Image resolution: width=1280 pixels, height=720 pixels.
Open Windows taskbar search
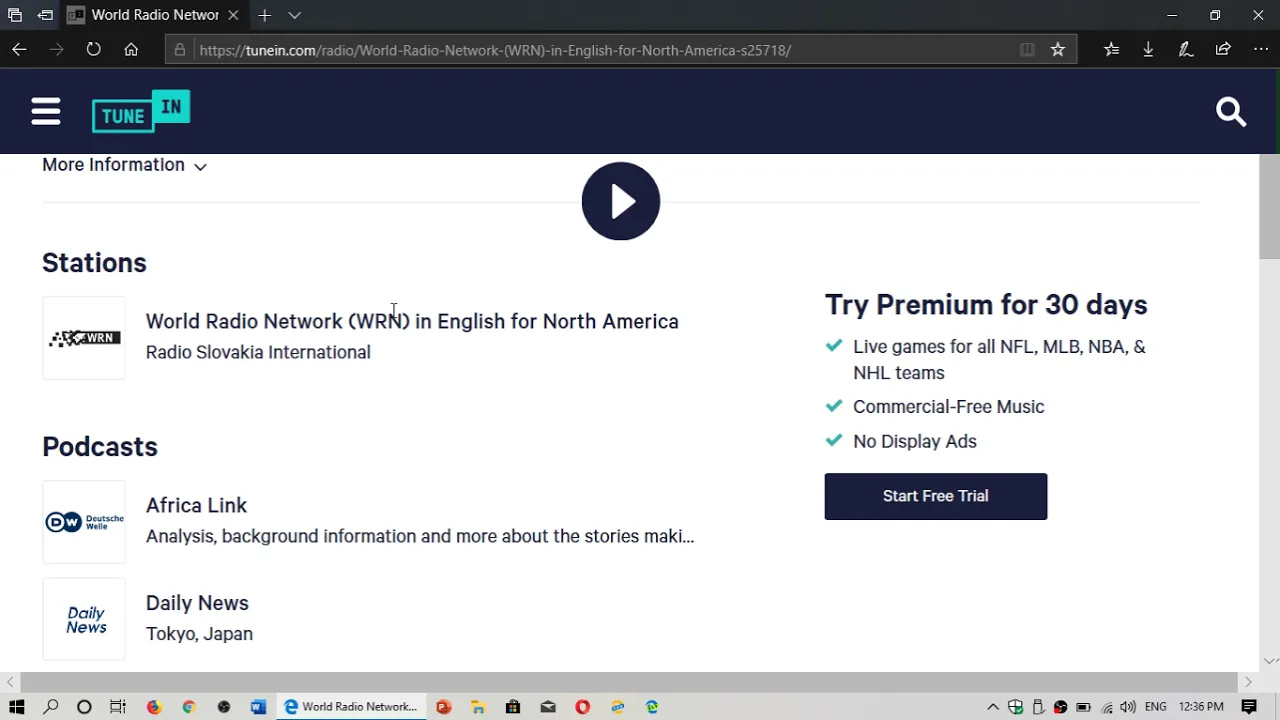coord(51,707)
